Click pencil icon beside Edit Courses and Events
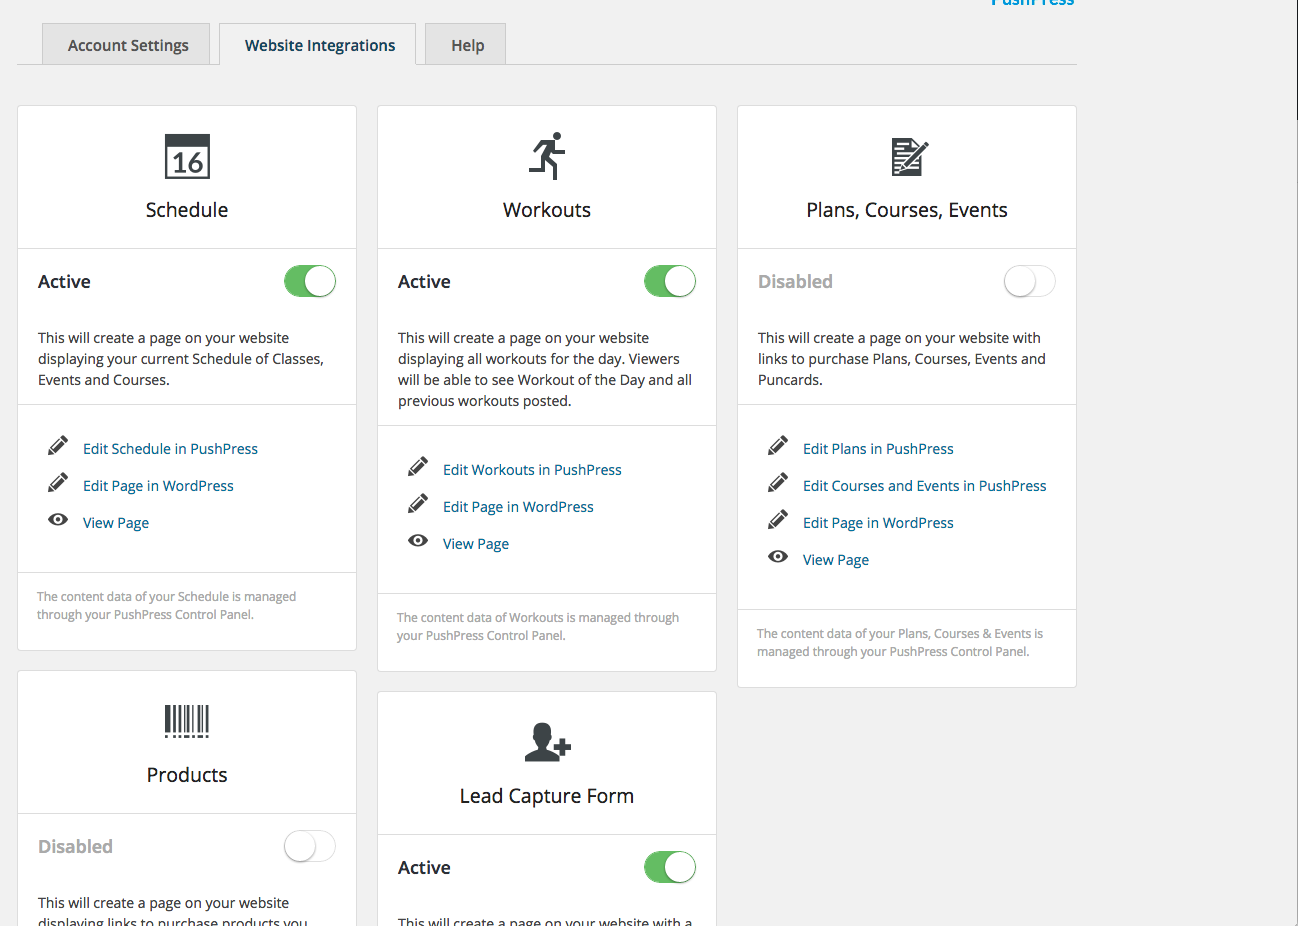 tap(778, 482)
